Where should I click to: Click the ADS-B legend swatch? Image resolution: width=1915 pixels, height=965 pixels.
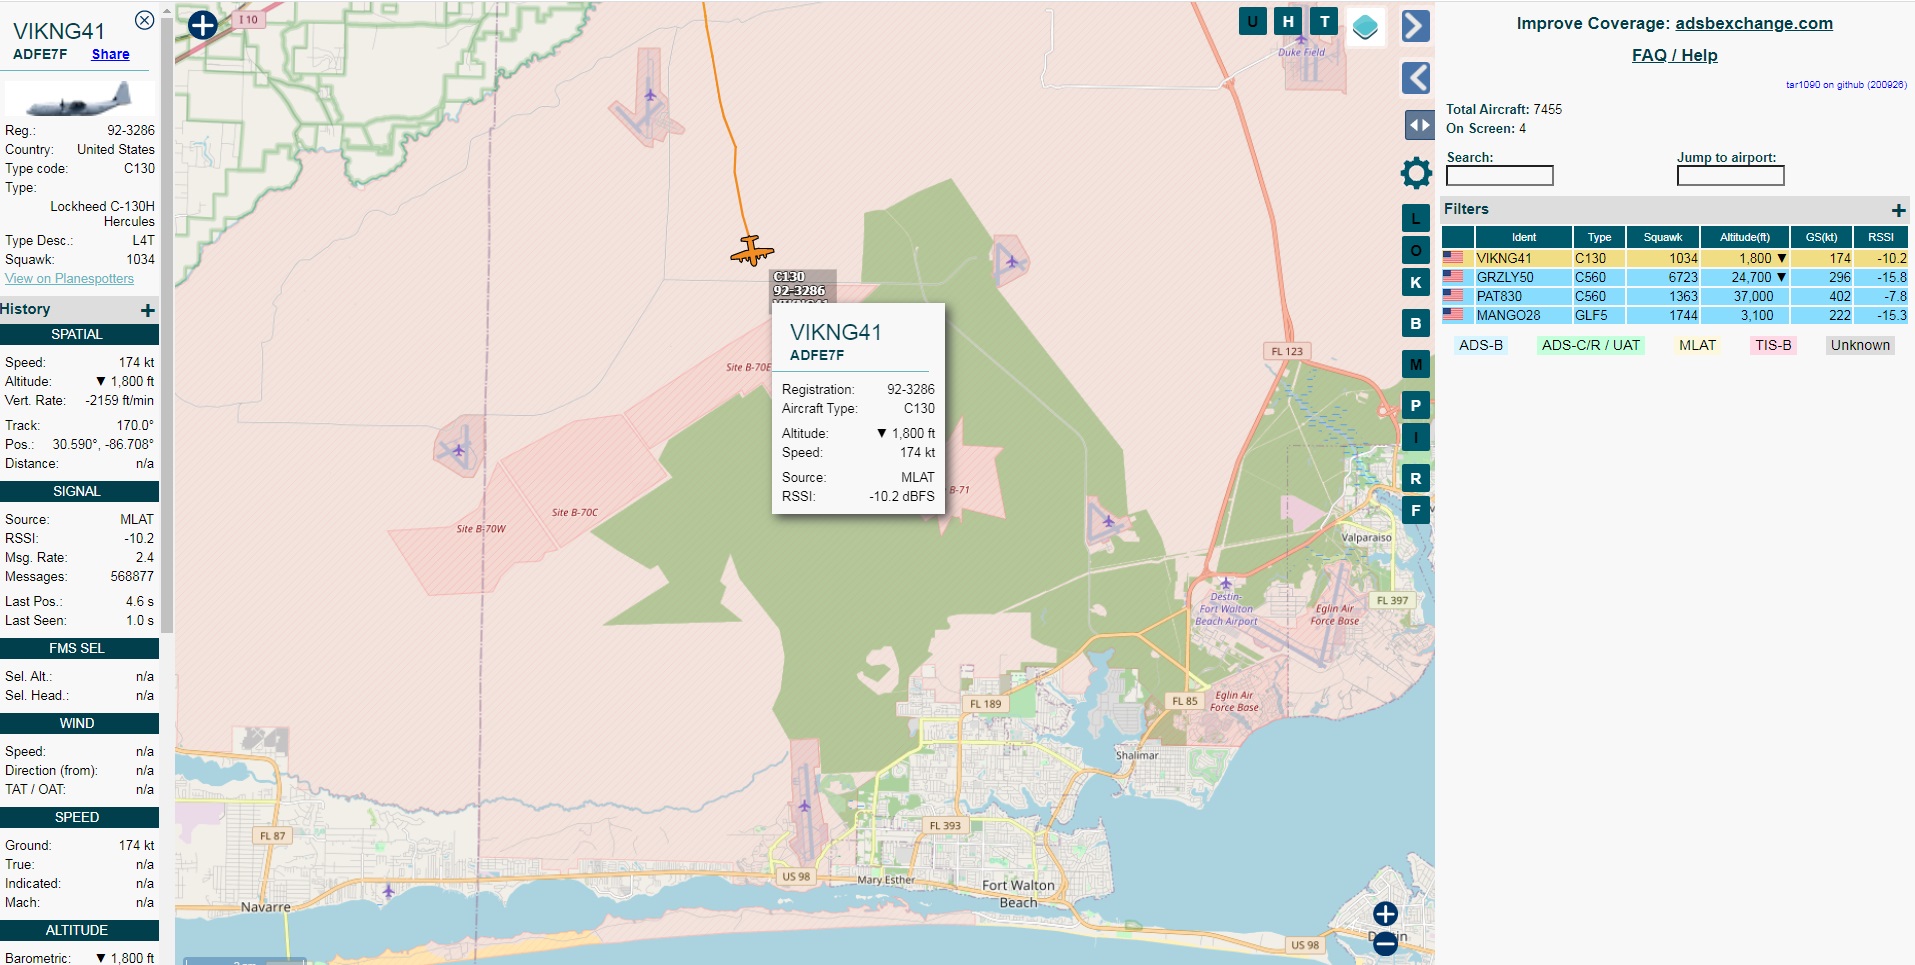(x=1481, y=345)
